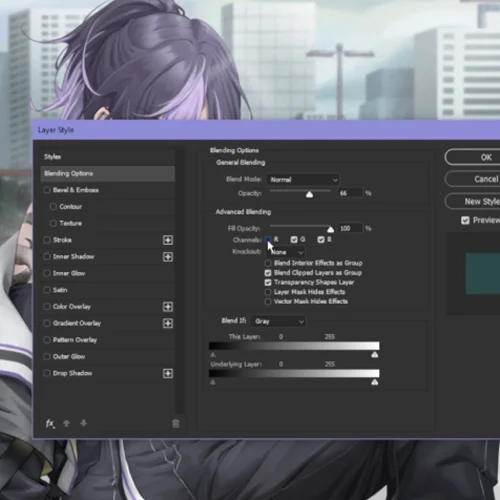Screen dimensions: 500x500
Task: Select Blending Options in styles list
Action: (108, 173)
